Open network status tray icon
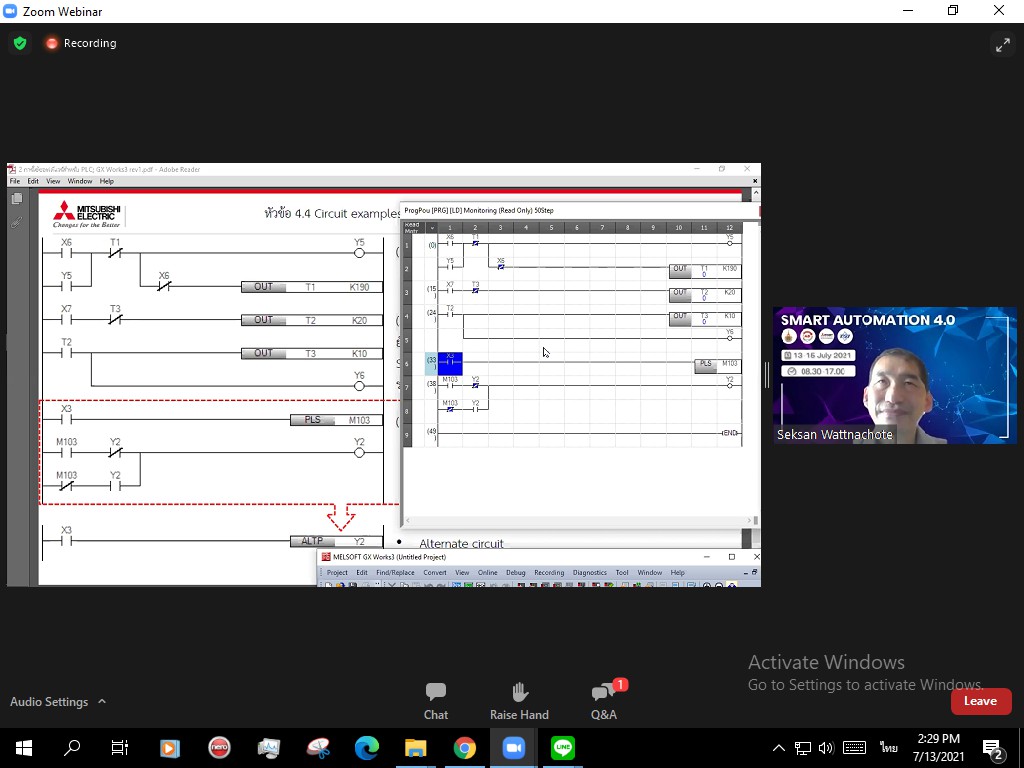1024x768 pixels. [x=803, y=748]
